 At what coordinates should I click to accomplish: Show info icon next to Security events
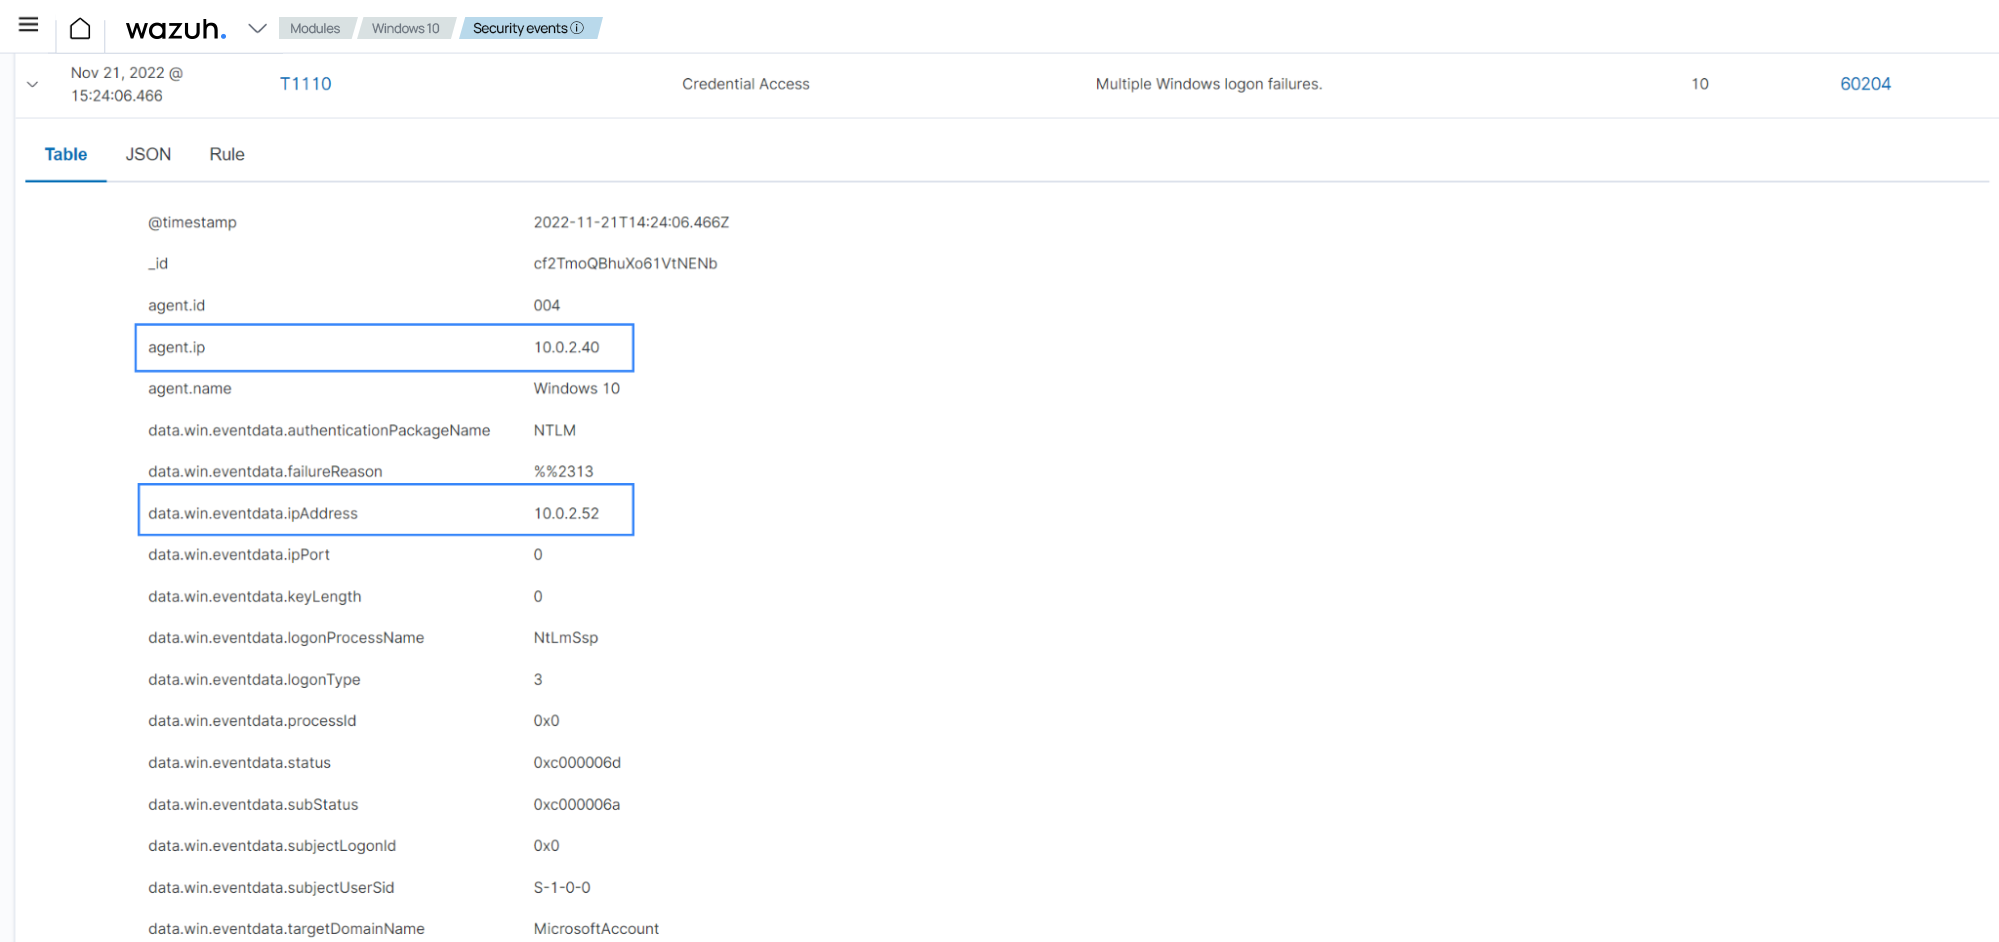click(577, 28)
